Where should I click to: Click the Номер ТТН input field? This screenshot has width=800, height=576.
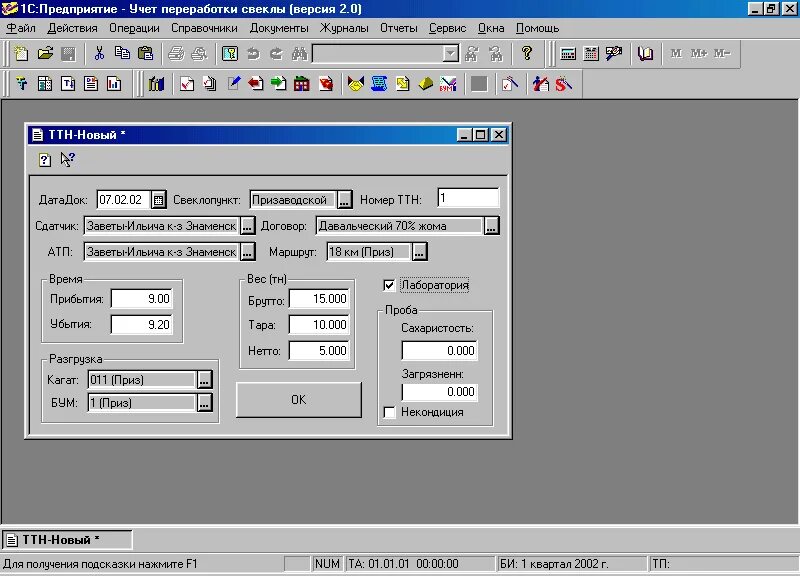pyautogui.click(x=468, y=198)
